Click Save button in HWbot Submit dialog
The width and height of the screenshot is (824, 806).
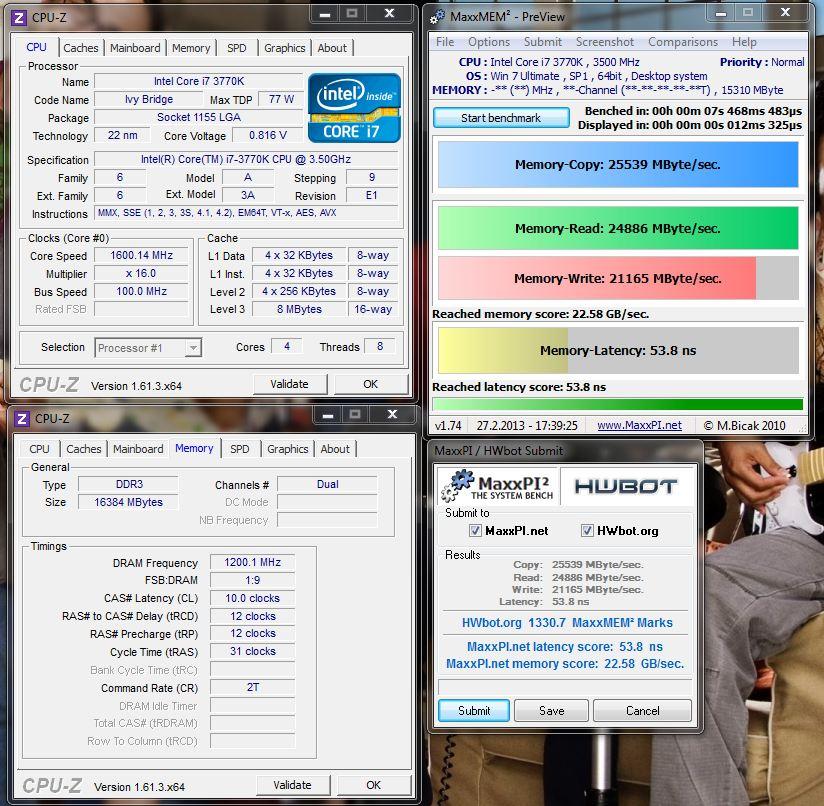pyautogui.click(x=551, y=711)
